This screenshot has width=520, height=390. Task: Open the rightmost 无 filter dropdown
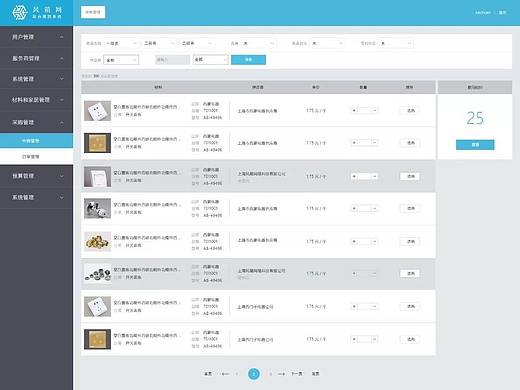pyautogui.click(x=396, y=43)
